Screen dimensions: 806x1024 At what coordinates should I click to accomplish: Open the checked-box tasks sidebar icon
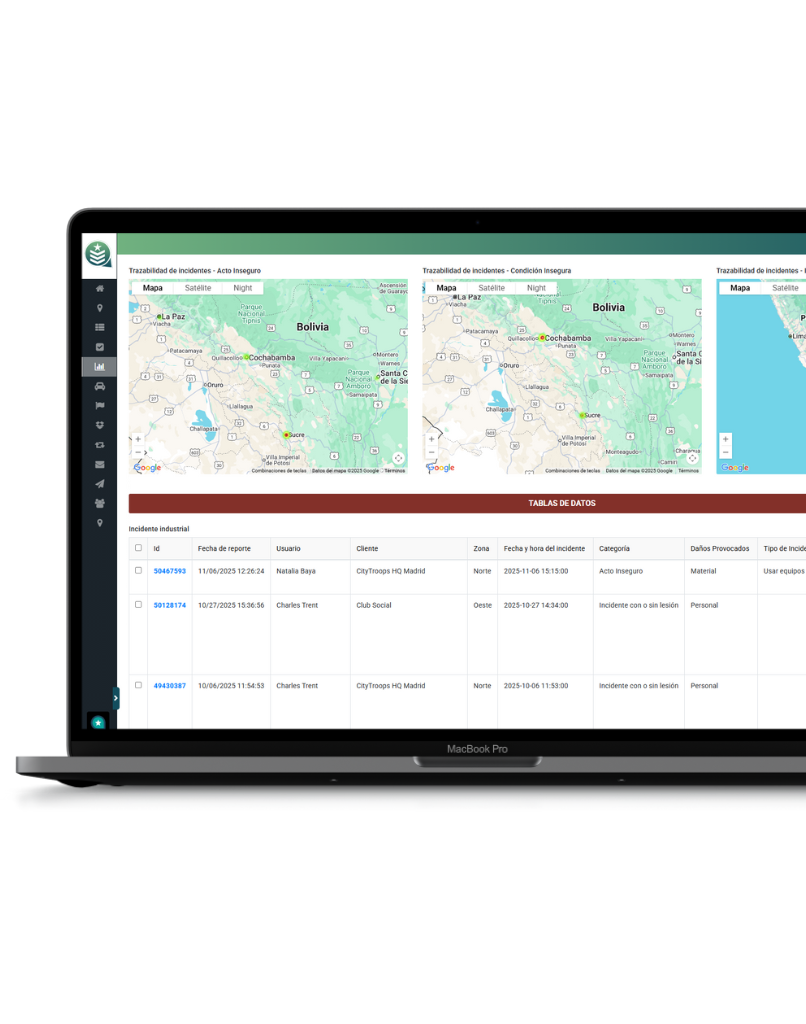tap(99, 347)
